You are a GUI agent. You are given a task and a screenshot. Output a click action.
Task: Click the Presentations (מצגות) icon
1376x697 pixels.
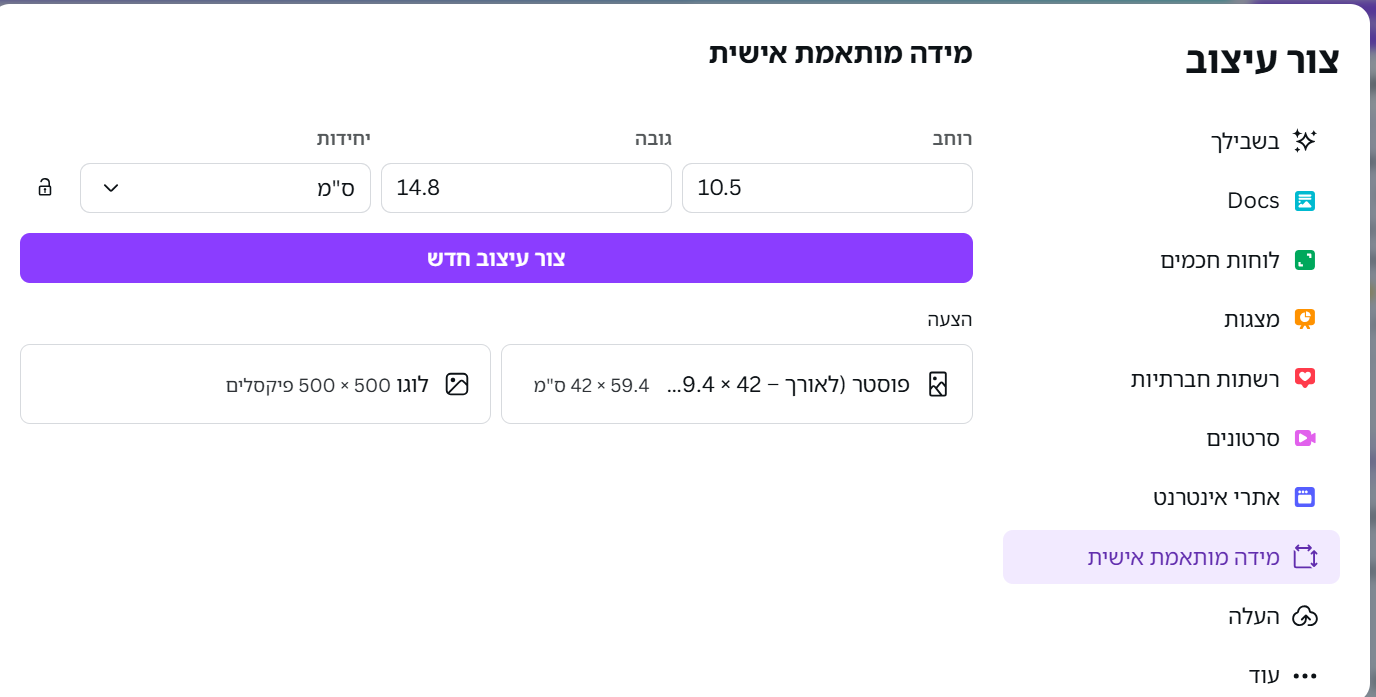tap(1306, 318)
